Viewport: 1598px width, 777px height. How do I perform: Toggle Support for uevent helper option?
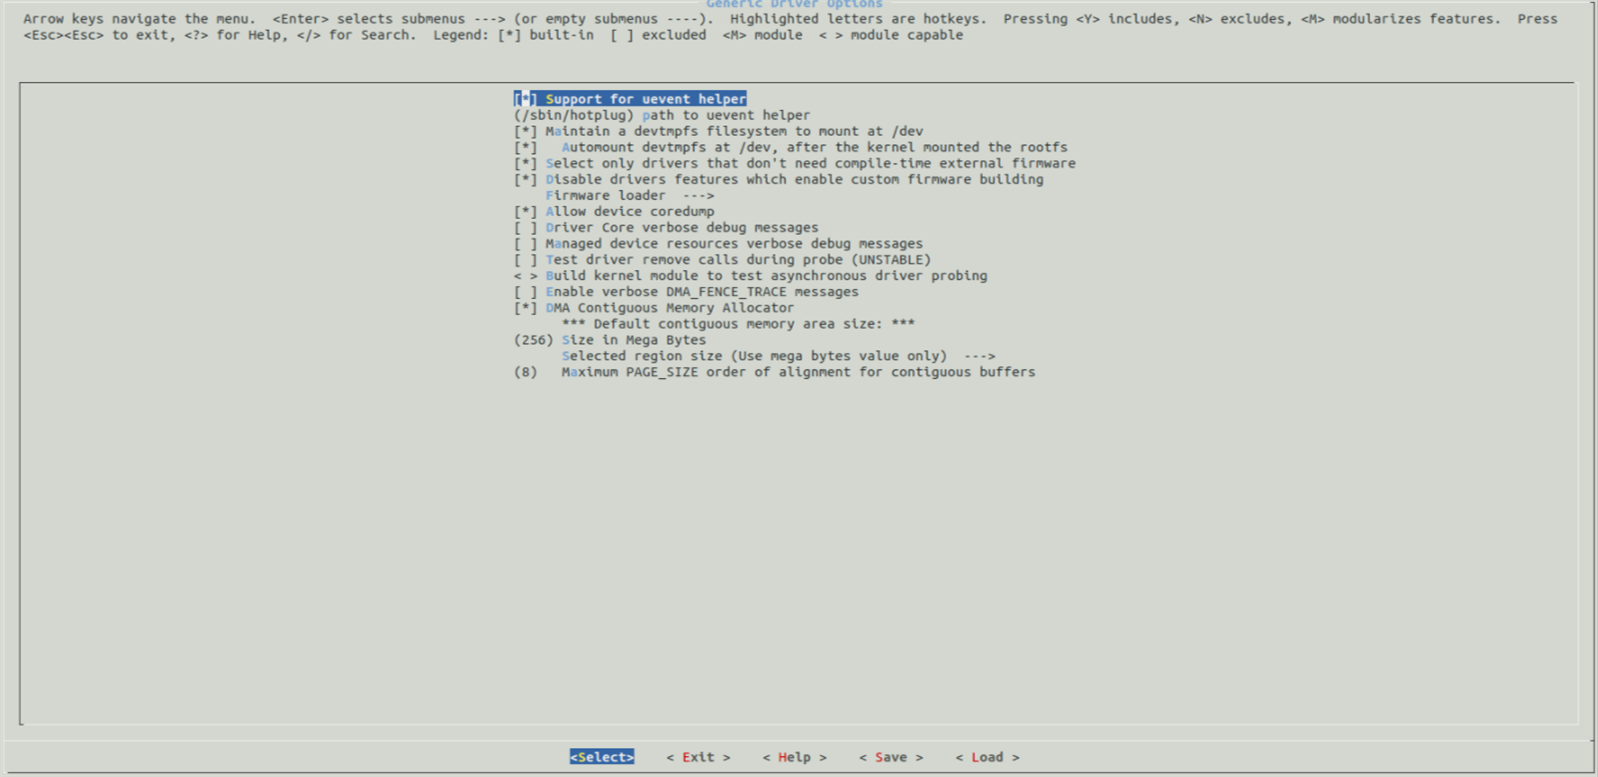coord(630,99)
